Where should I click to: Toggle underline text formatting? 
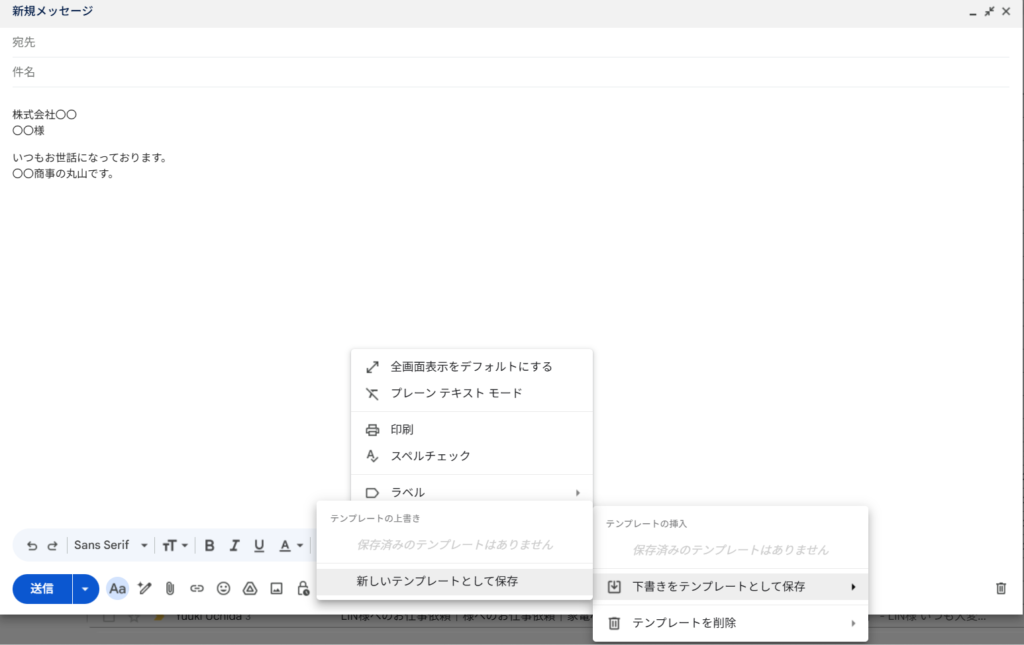pyautogui.click(x=259, y=546)
